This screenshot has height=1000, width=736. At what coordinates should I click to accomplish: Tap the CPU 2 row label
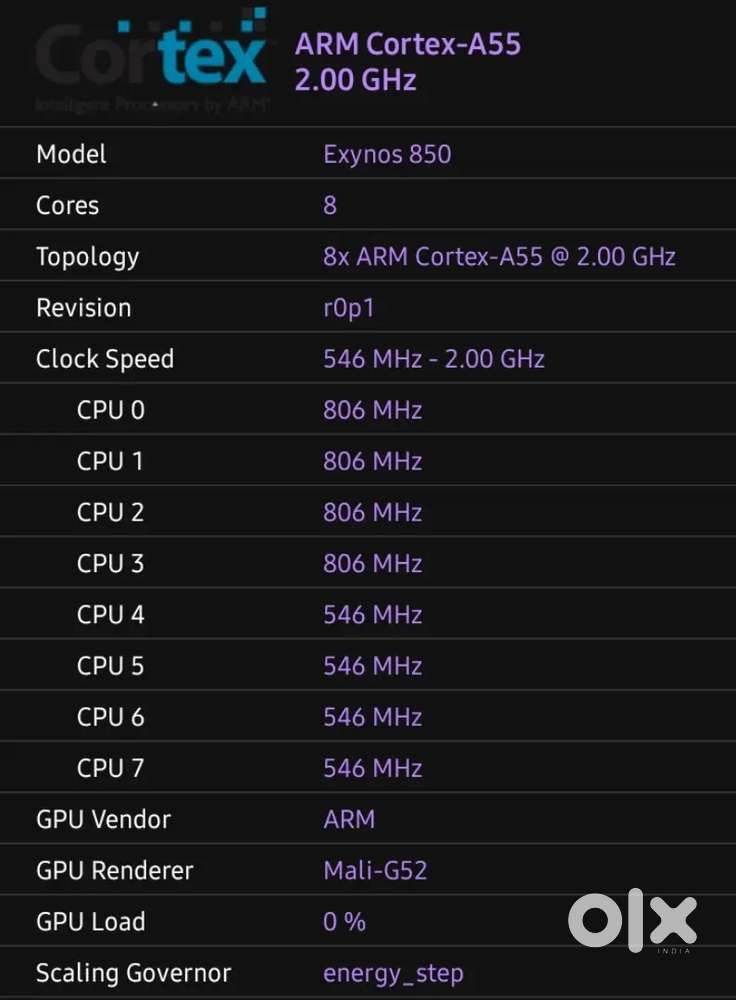tap(110, 512)
